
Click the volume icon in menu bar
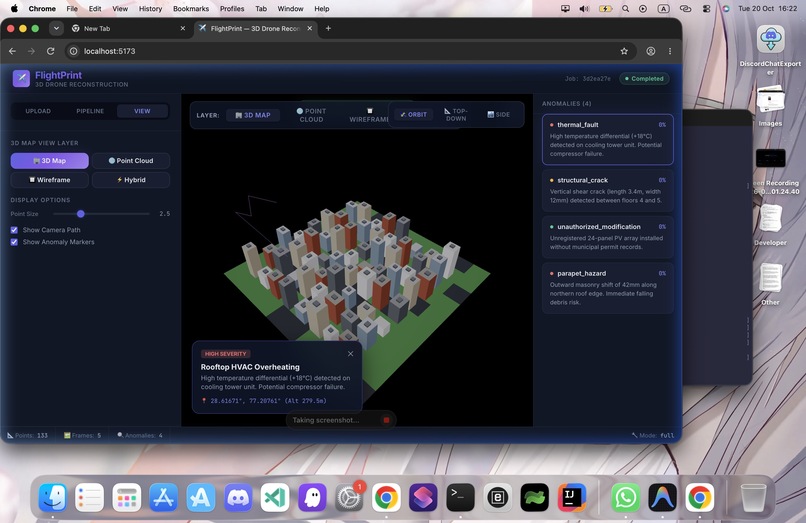click(584, 9)
